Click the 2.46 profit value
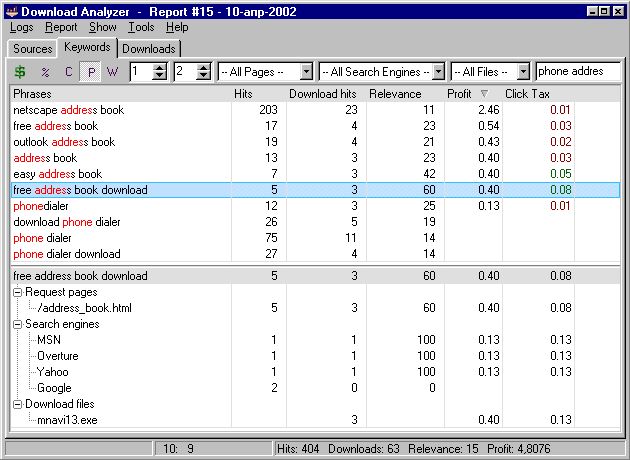This screenshot has width=630, height=460. 489,110
